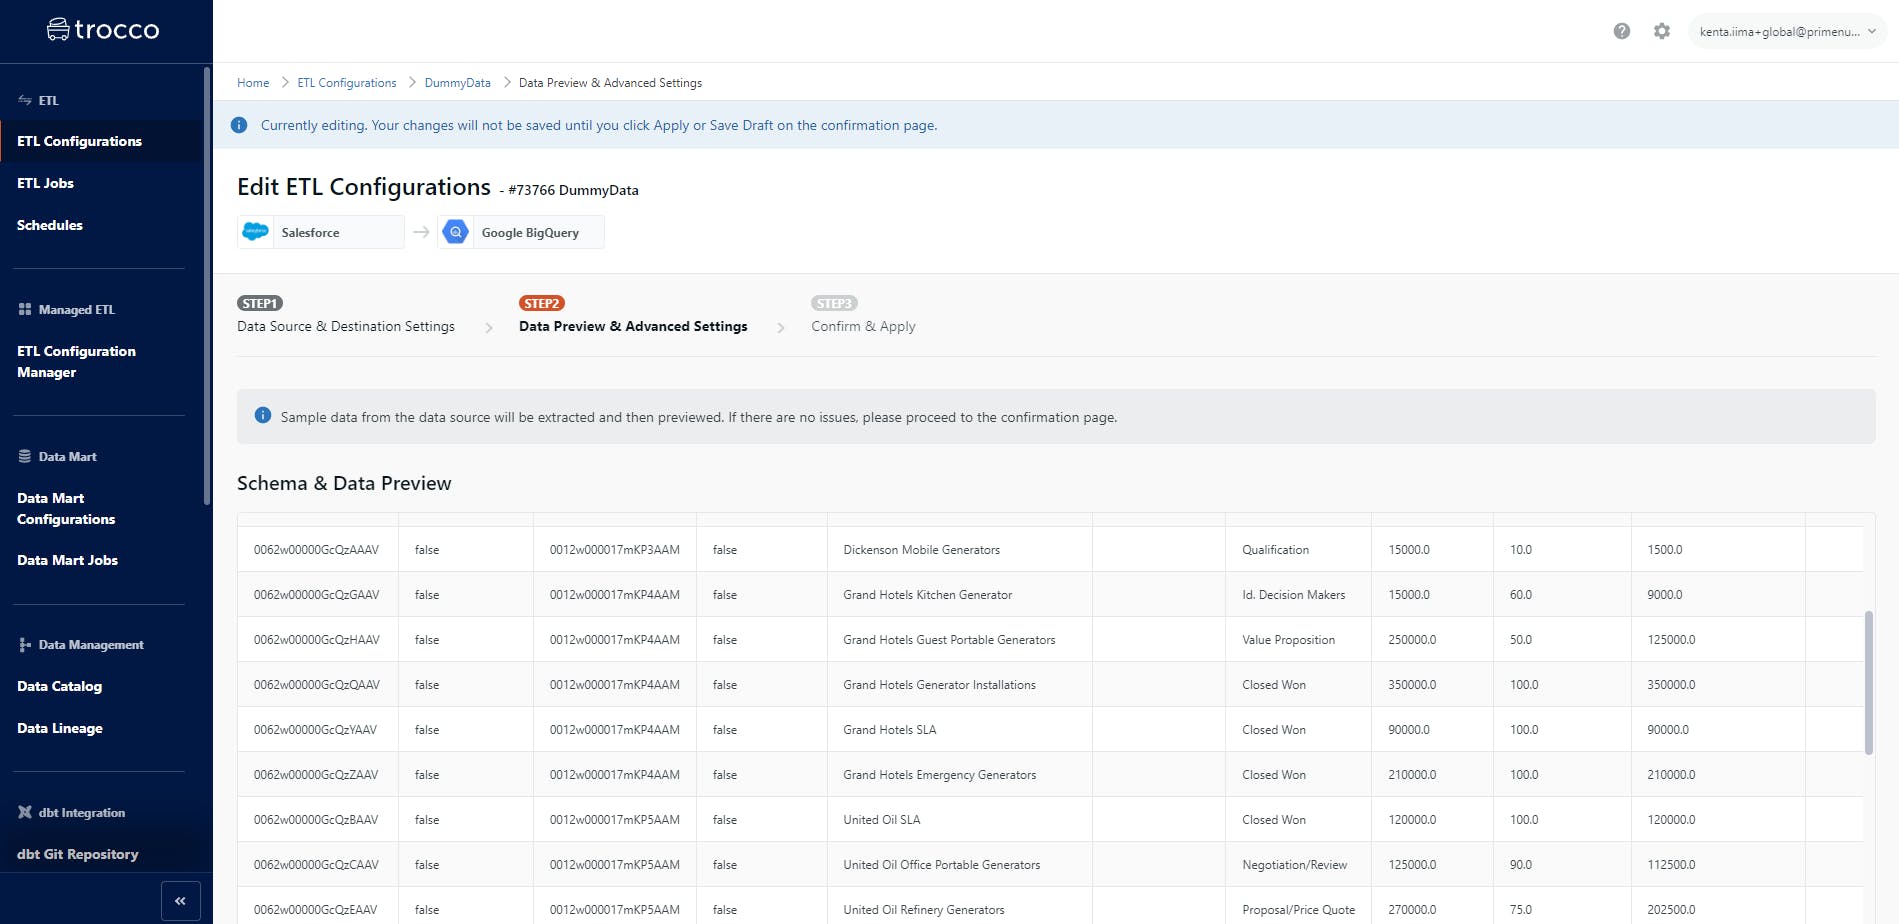Open the help question mark icon
The height and width of the screenshot is (924, 1899).
point(1622,31)
